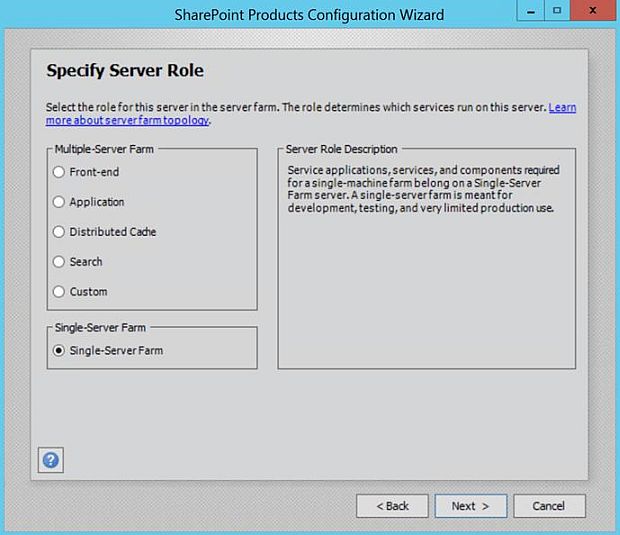Click the Specify Server Role heading
Viewport: 620px width, 535px height.
pyautogui.click(x=125, y=71)
